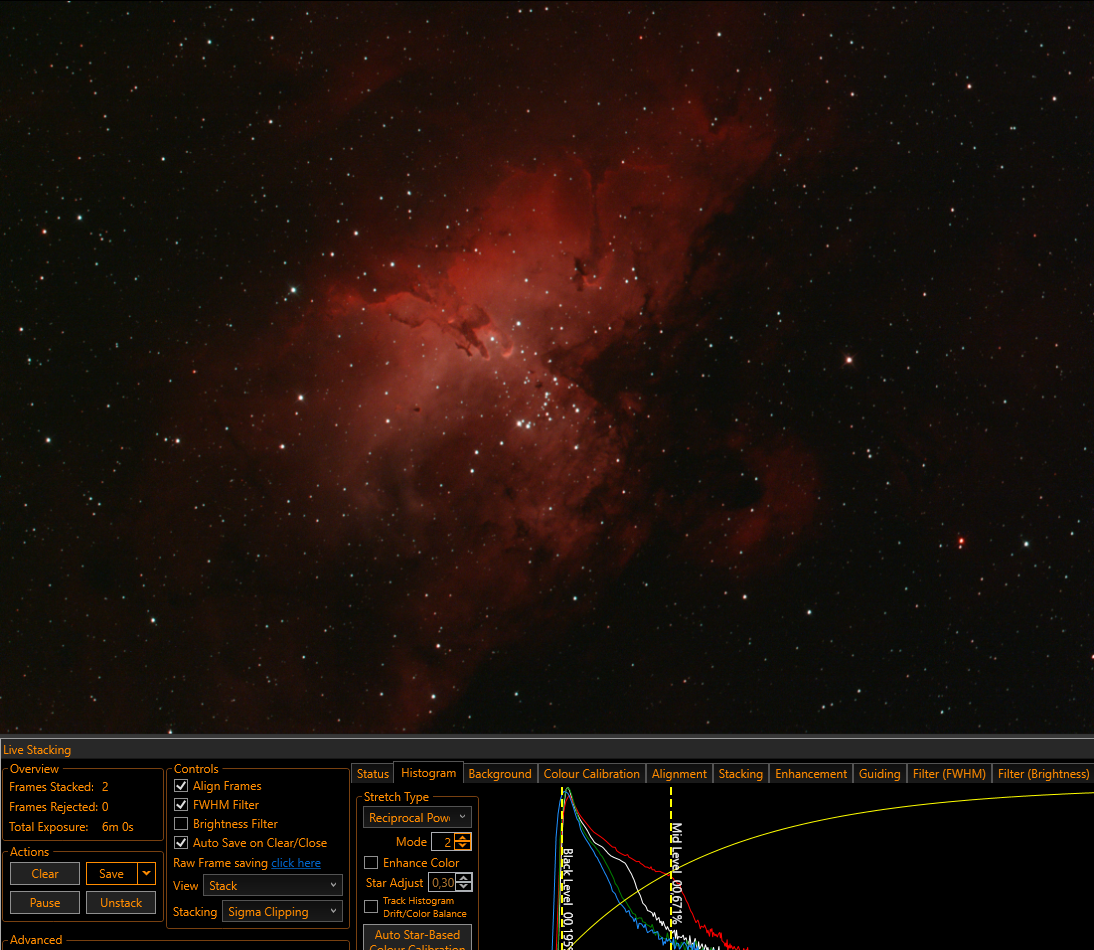The width and height of the screenshot is (1094, 950).
Task: Open the Enhancement tab
Action: tap(811, 774)
